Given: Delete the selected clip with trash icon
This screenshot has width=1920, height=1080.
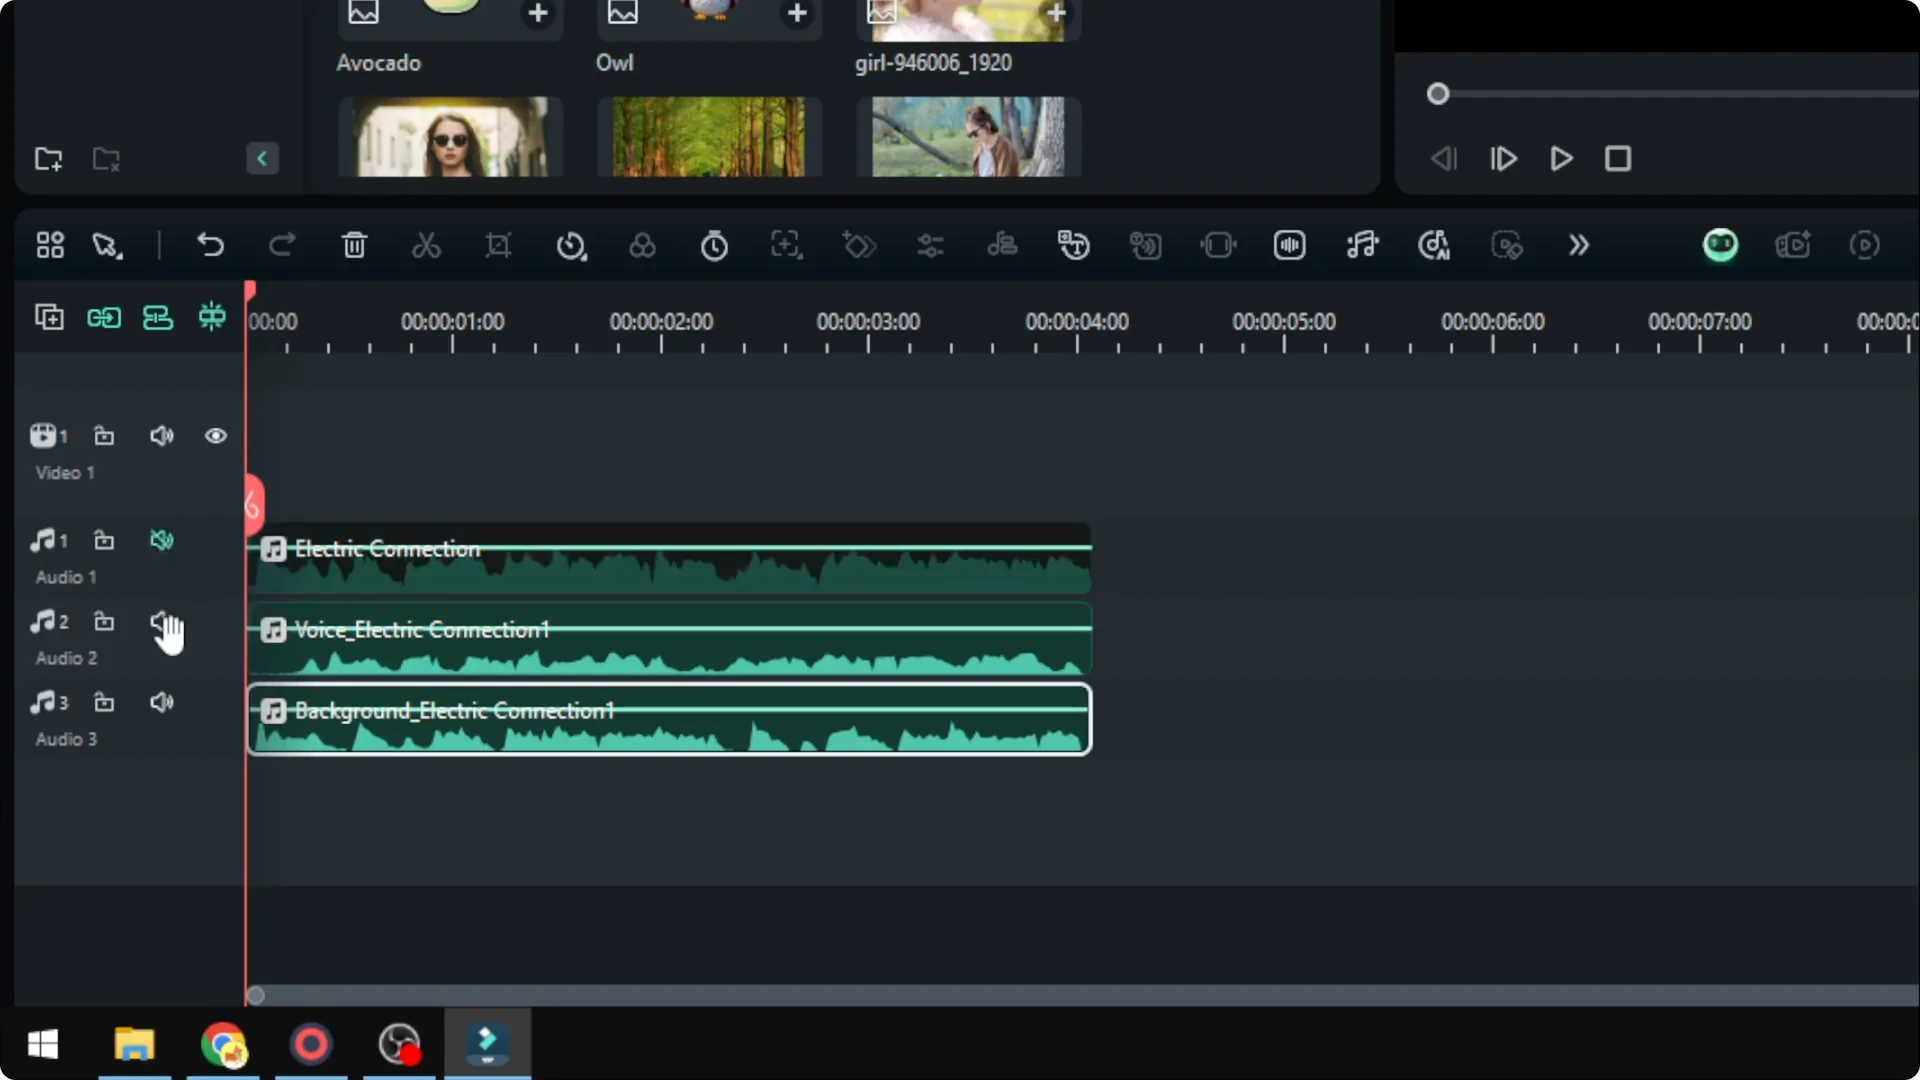Looking at the screenshot, I should [354, 245].
